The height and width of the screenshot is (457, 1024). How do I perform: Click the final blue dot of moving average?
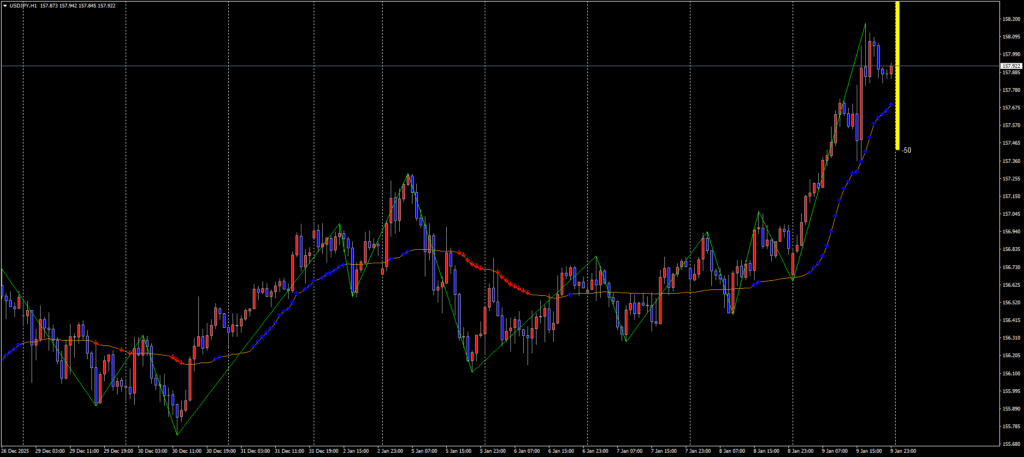(892, 103)
